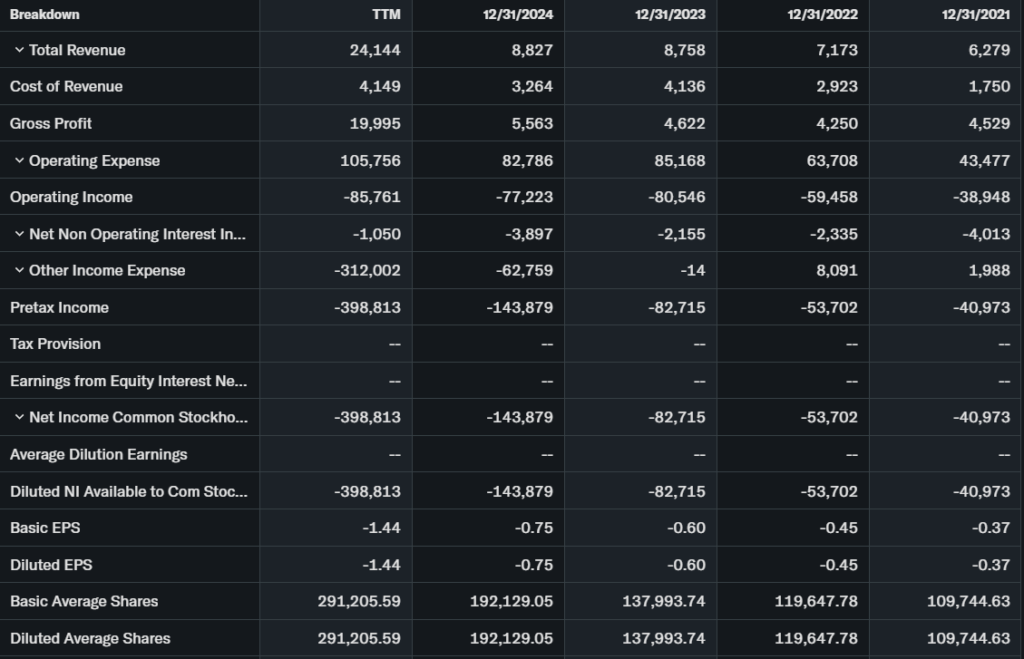Toggle the Other Income Expense chevron
1024x659 pixels.
[x=19, y=271]
